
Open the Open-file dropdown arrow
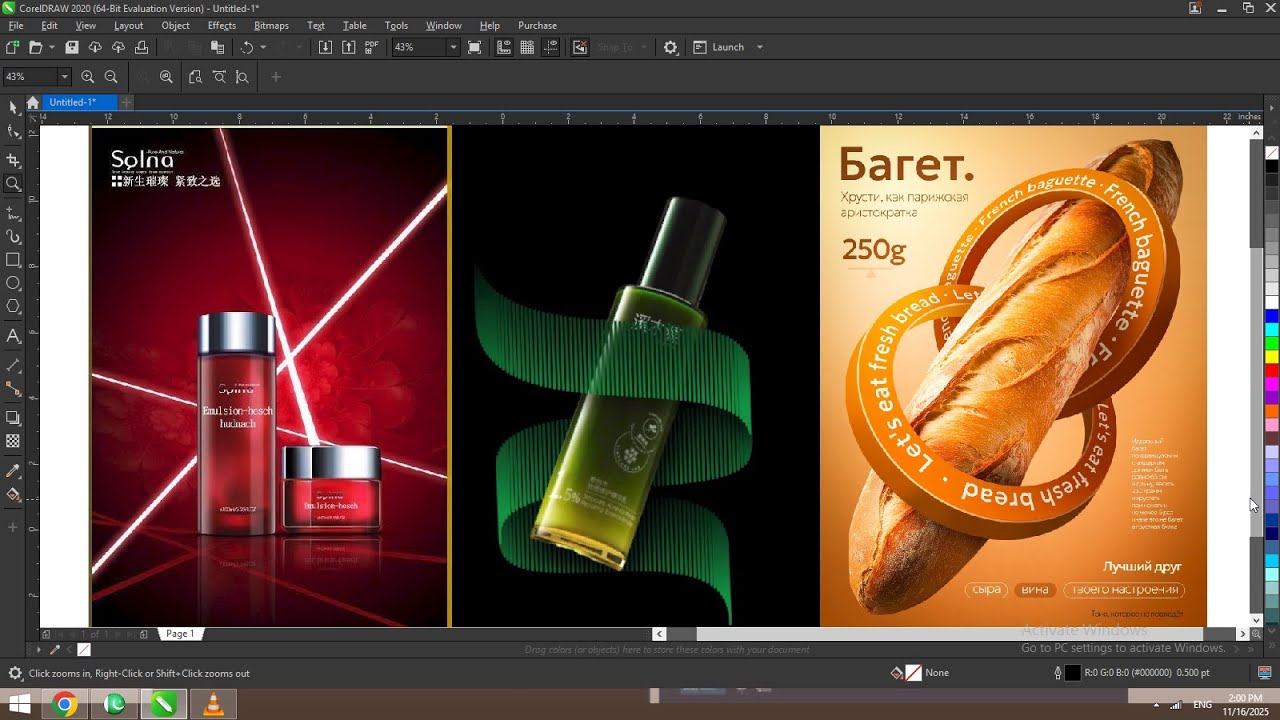tap(51, 47)
